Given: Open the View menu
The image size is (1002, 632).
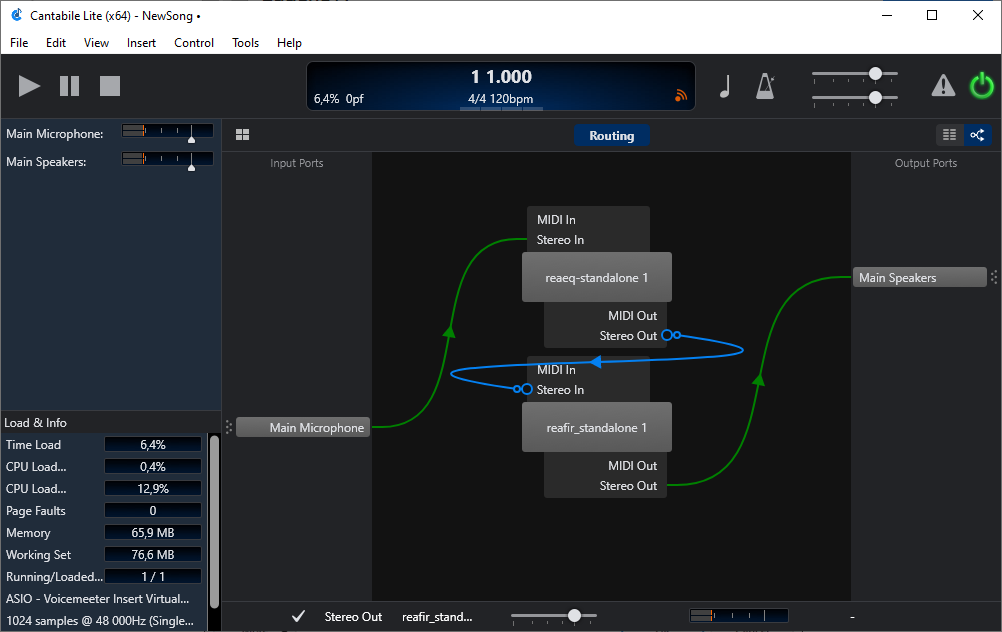Looking at the screenshot, I should [x=96, y=43].
